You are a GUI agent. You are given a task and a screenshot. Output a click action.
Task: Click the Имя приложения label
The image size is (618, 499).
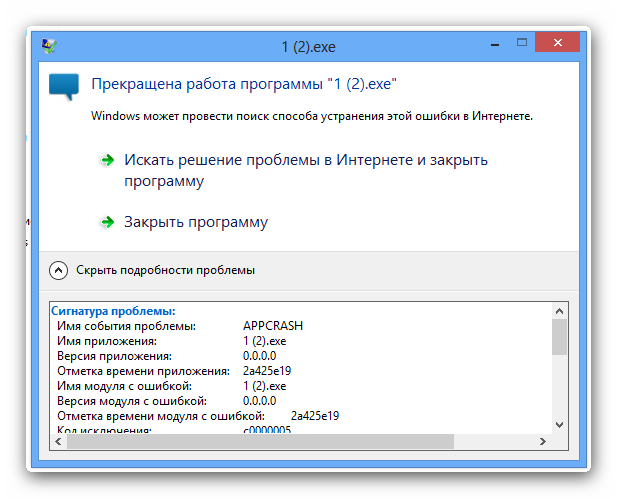point(107,341)
